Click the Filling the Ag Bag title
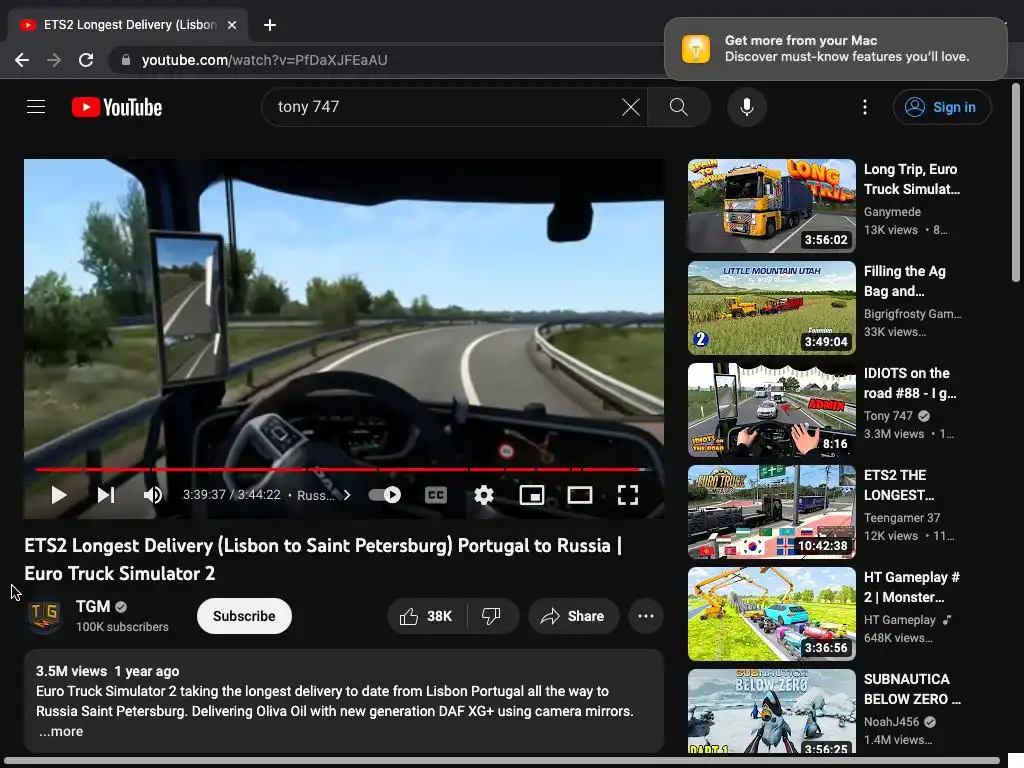 tap(904, 281)
